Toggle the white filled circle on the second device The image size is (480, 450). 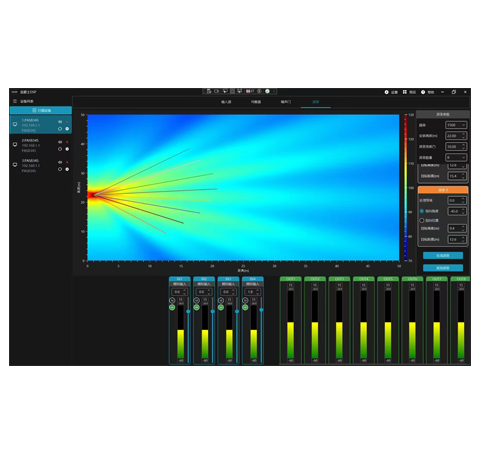click(x=67, y=149)
